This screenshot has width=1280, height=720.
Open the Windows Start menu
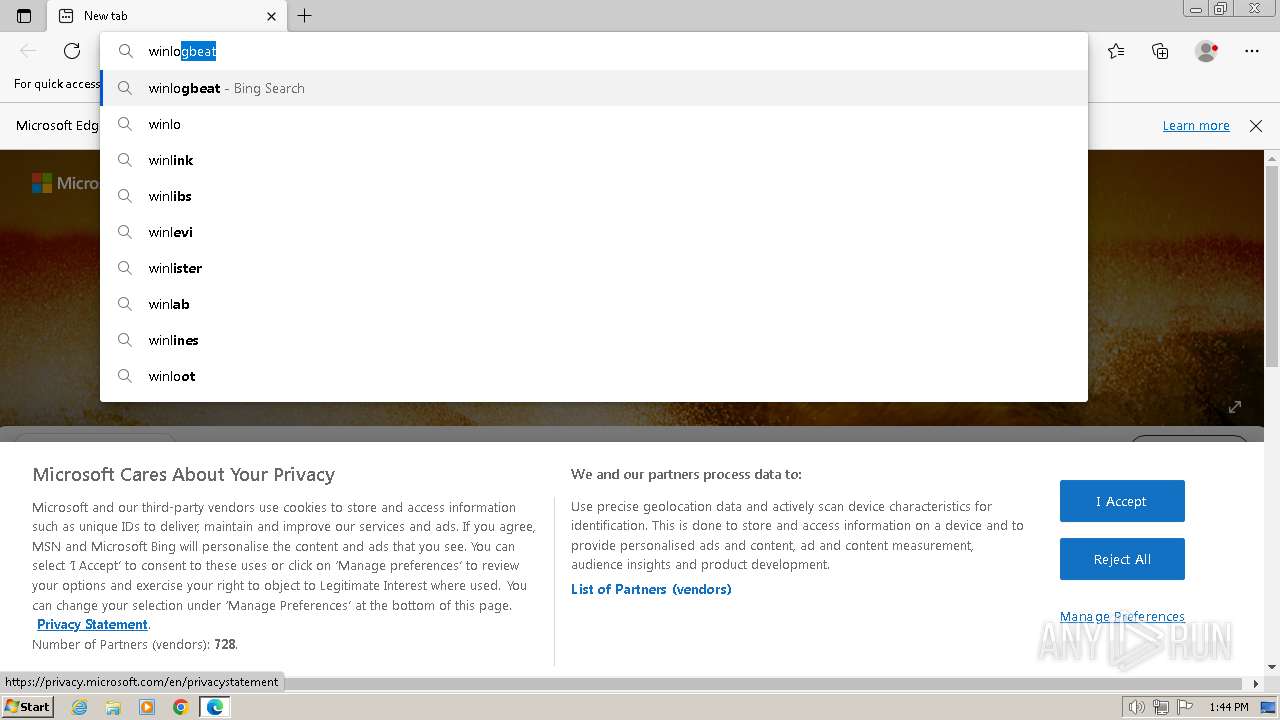[27, 706]
